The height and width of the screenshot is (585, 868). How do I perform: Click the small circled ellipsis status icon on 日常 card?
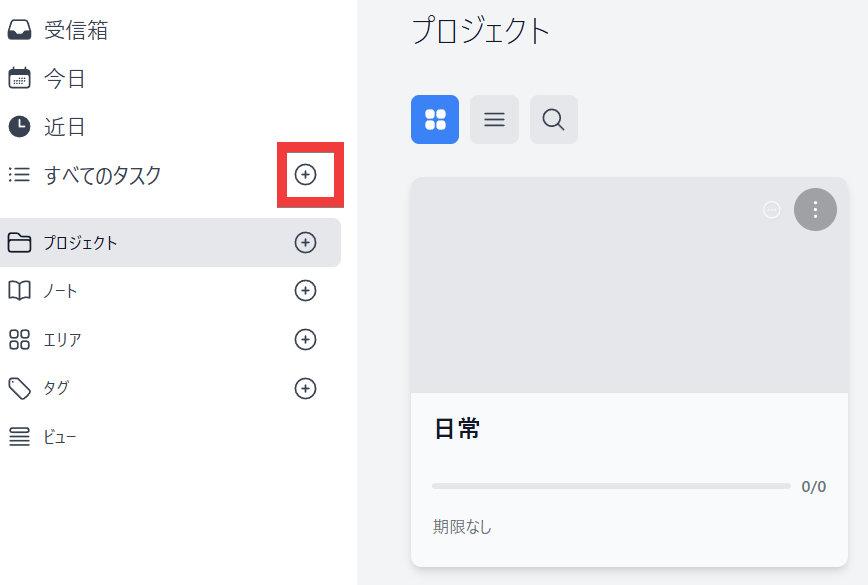(772, 210)
